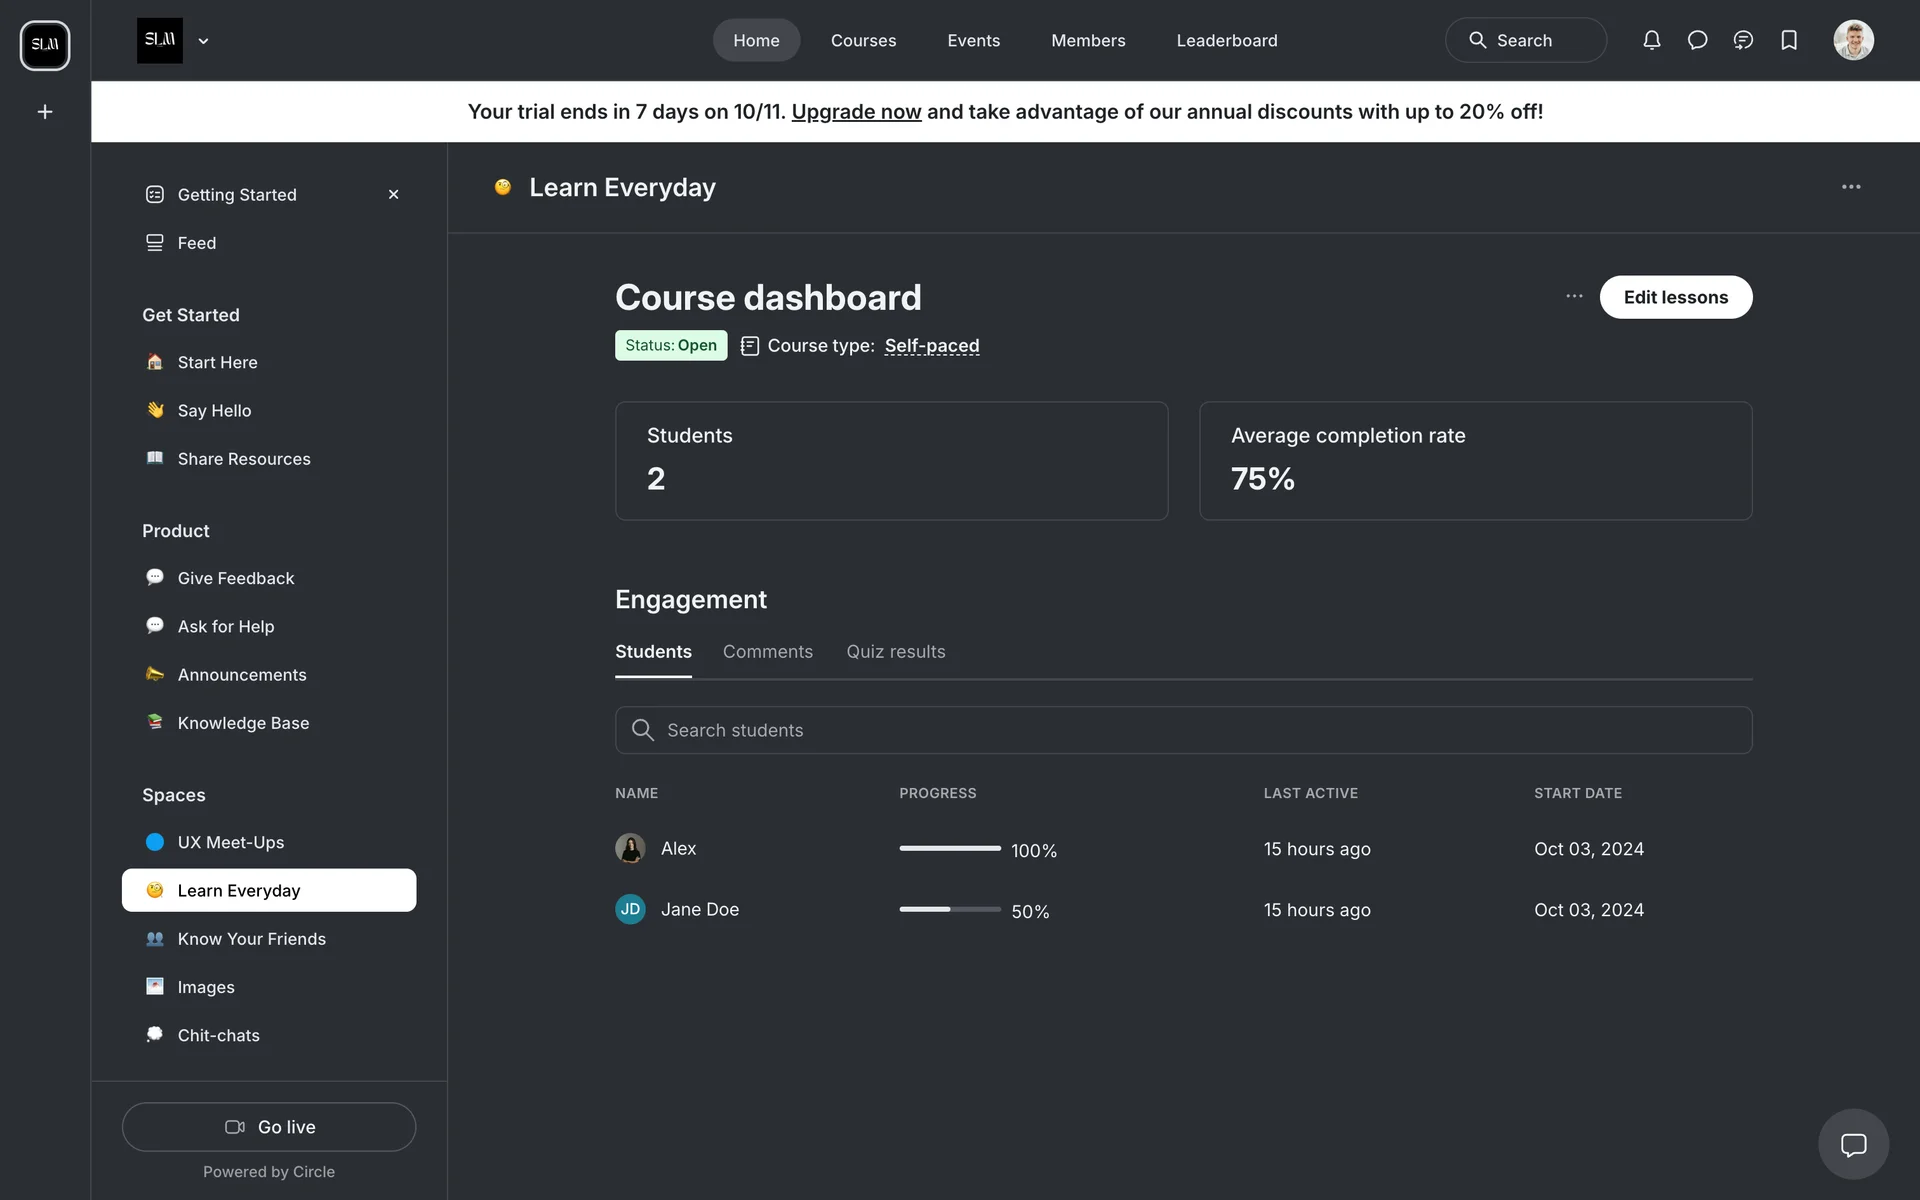1920x1200 pixels.
Task: Open Learn Everyday space options menu
Action: pyautogui.click(x=1851, y=187)
